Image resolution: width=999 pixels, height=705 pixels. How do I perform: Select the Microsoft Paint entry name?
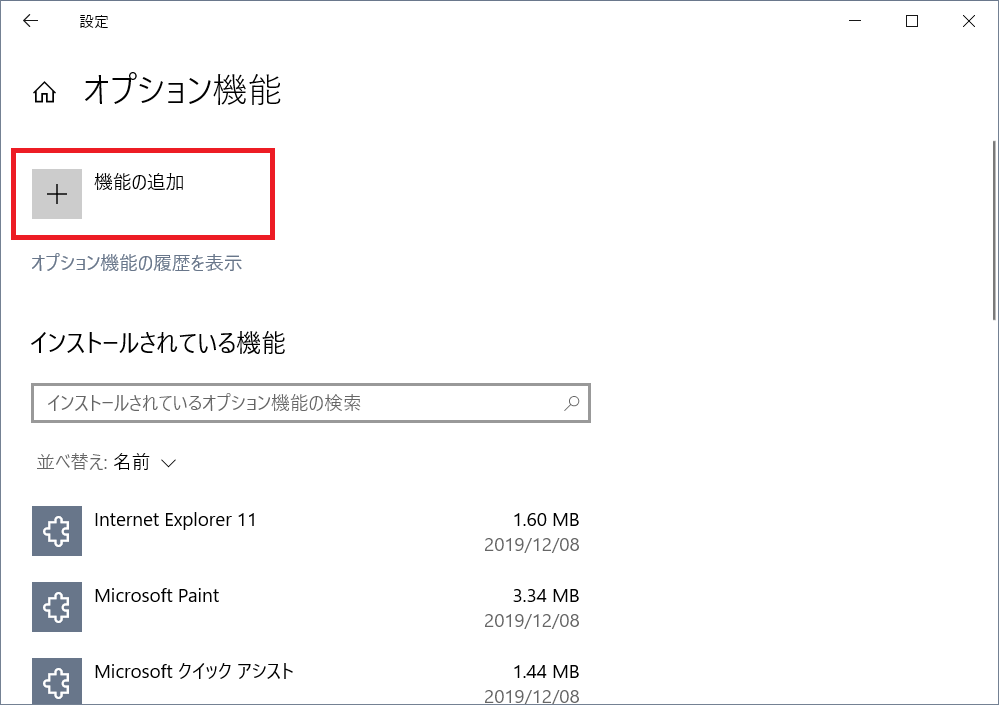[157, 595]
